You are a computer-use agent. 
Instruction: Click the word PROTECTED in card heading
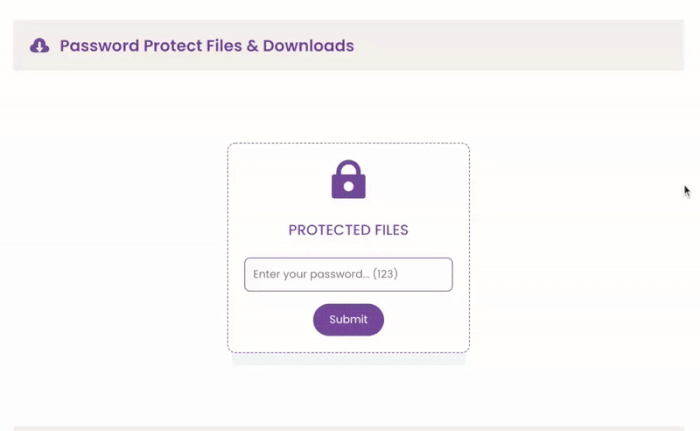329,230
